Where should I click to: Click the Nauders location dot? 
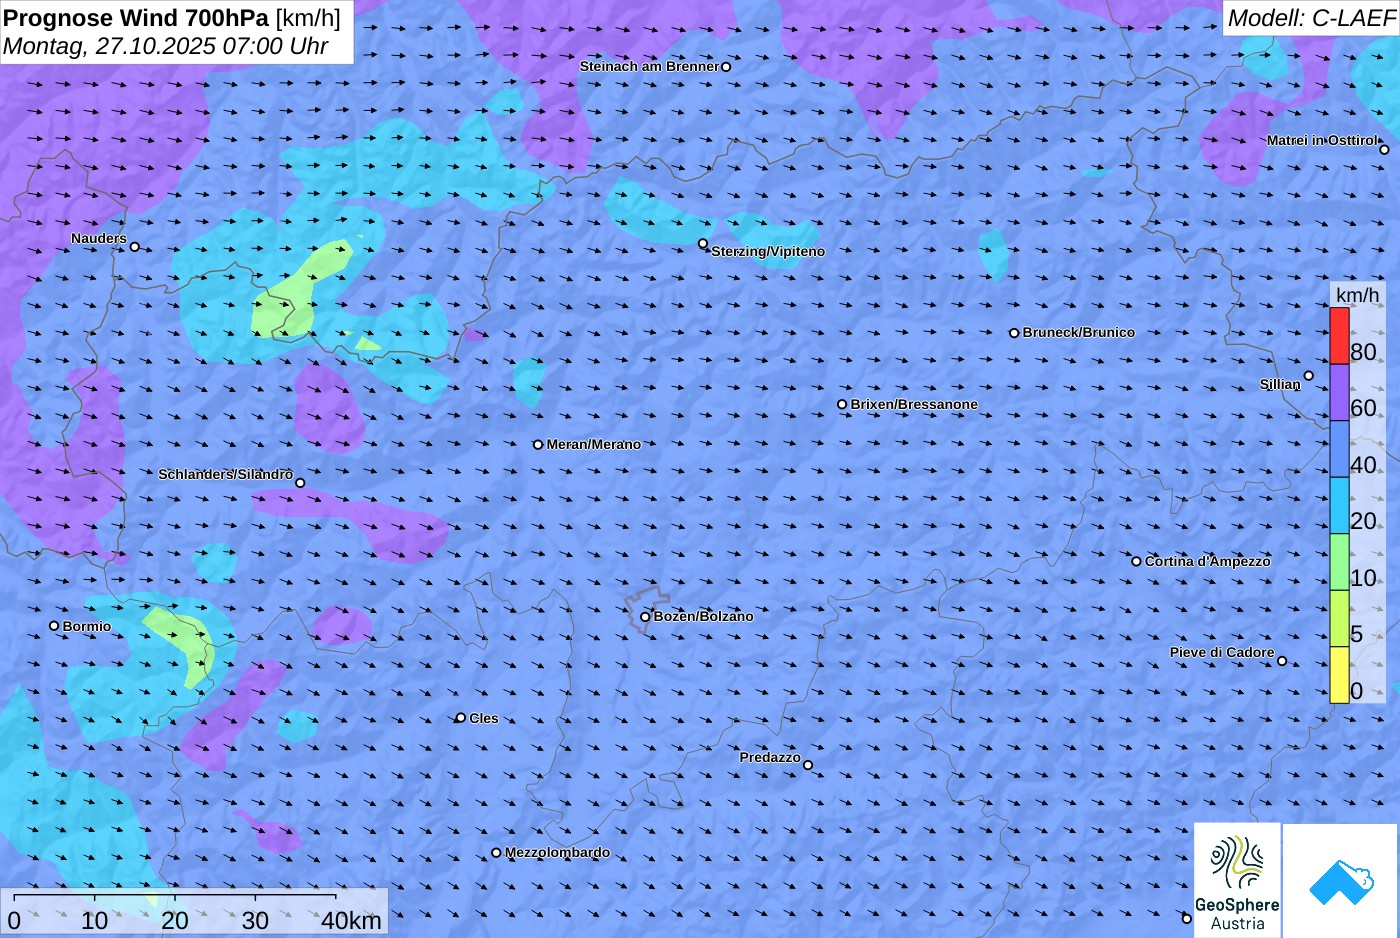pos(135,247)
